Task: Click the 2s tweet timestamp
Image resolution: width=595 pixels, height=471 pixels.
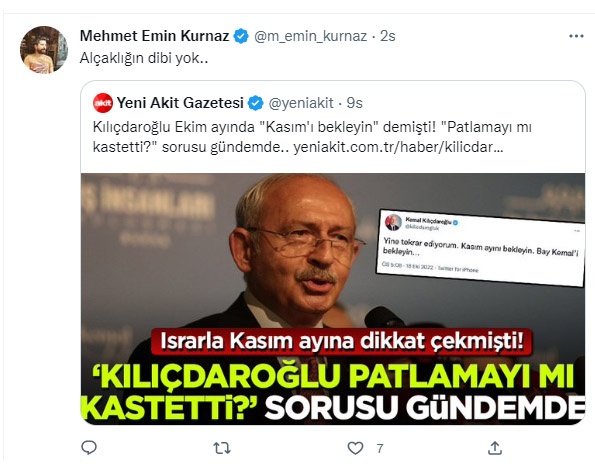Action: 388,36
